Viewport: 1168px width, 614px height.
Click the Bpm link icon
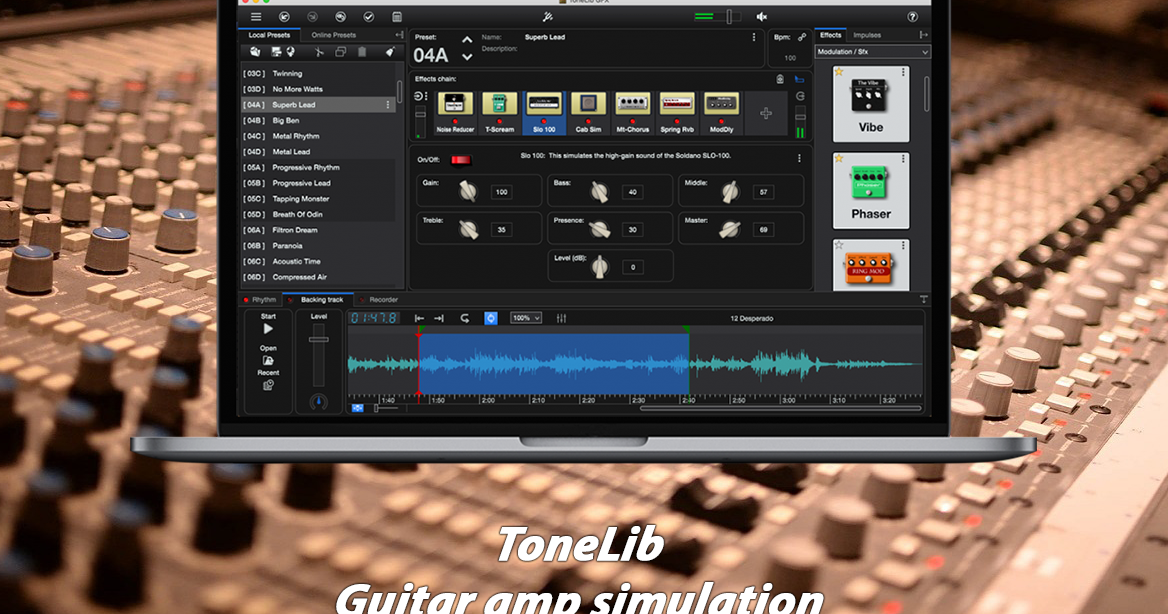[x=802, y=37]
